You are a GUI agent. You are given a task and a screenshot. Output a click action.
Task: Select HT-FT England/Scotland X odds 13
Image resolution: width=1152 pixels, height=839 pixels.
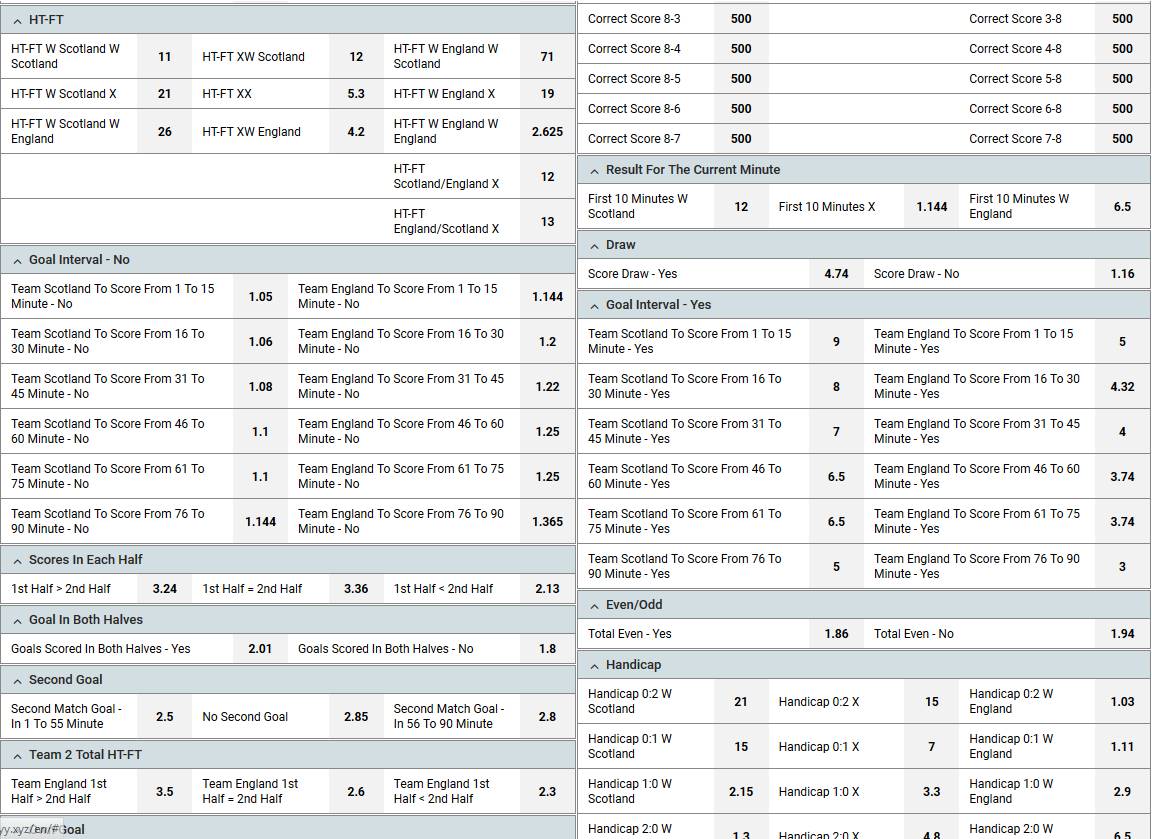[547, 221]
